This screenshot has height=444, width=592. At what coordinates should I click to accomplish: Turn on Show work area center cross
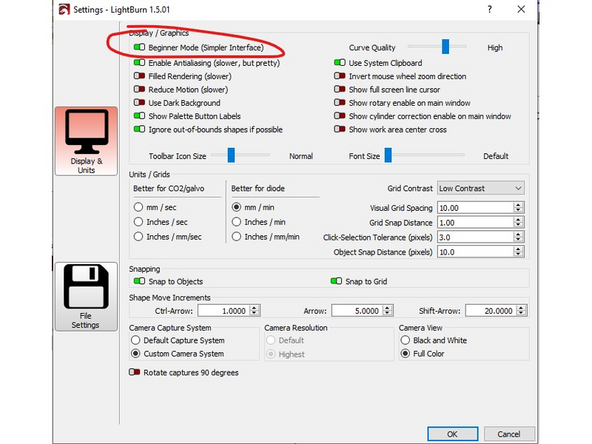tap(340, 129)
